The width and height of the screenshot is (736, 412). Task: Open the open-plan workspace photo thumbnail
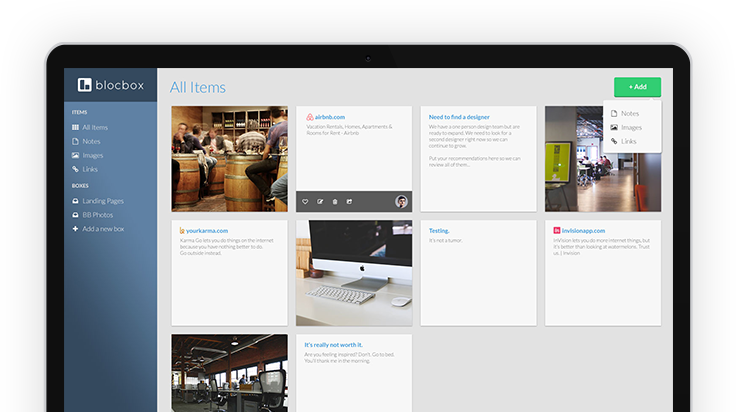tap(230, 373)
